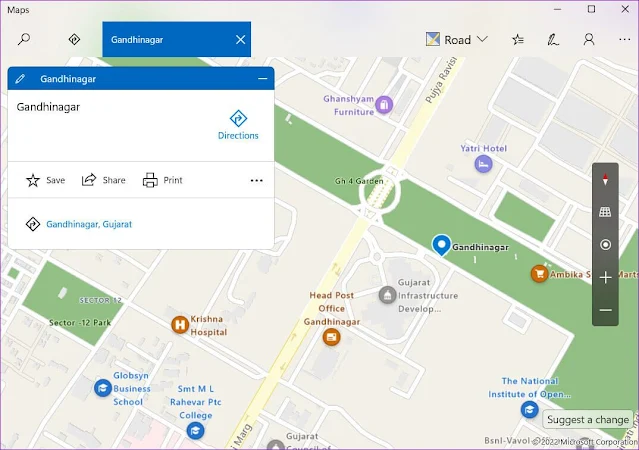Show my location on the map
639x450 pixels.
point(605,245)
